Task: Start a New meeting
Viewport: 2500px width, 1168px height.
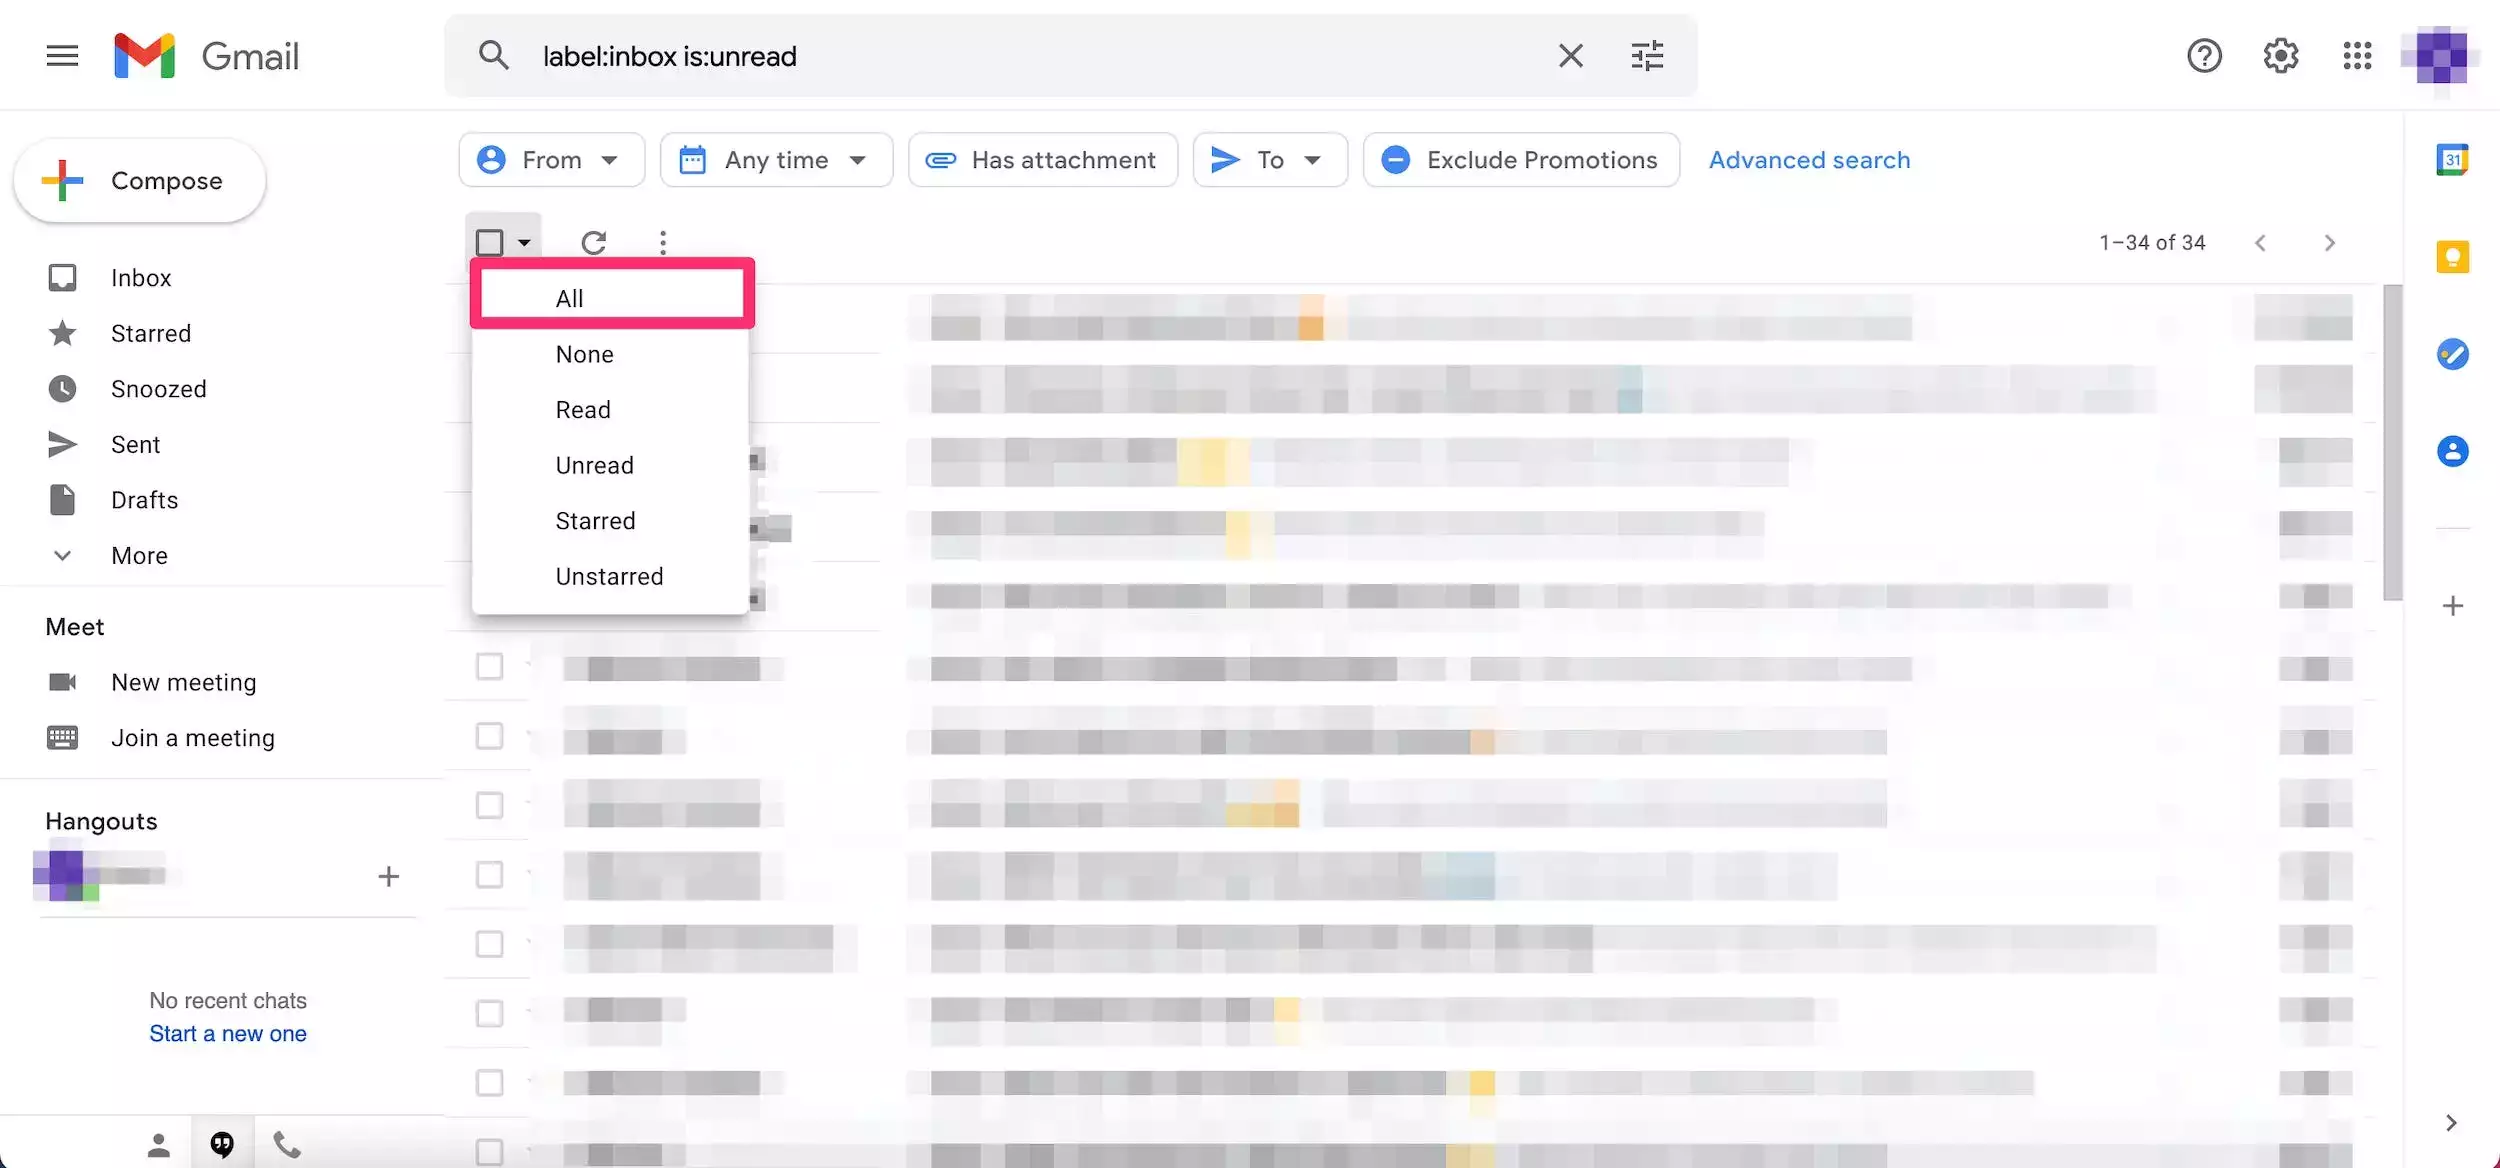Action: coord(183,683)
